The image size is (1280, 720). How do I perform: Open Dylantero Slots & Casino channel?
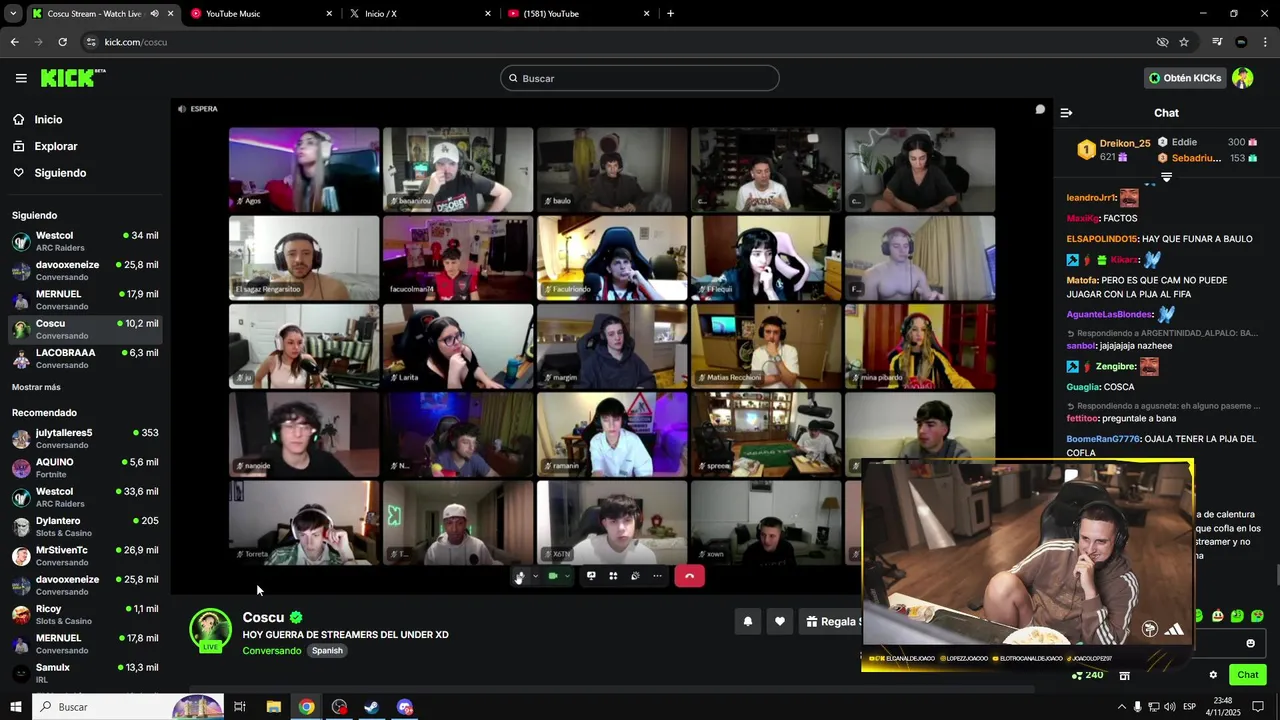pos(85,526)
